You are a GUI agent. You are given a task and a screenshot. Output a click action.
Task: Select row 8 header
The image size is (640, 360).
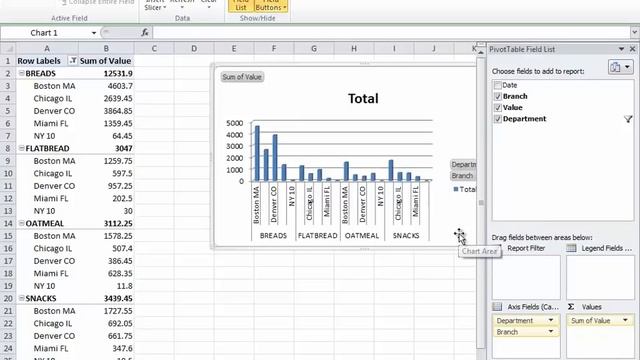(8, 149)
